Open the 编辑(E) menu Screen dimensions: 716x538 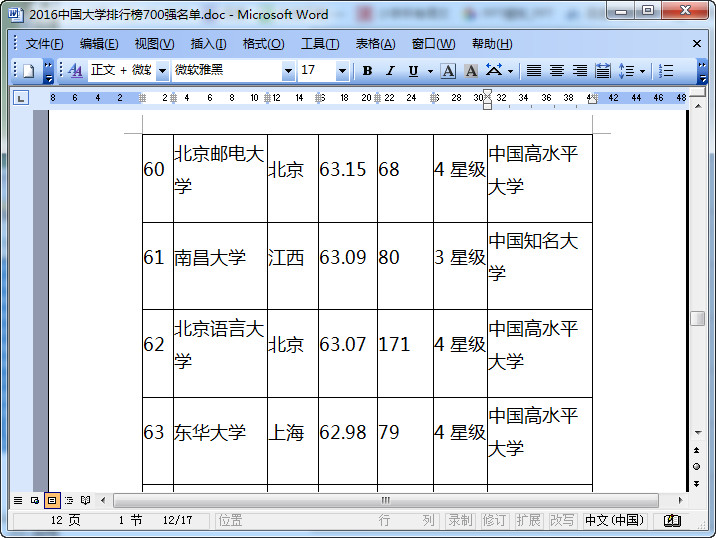[99, 44]
